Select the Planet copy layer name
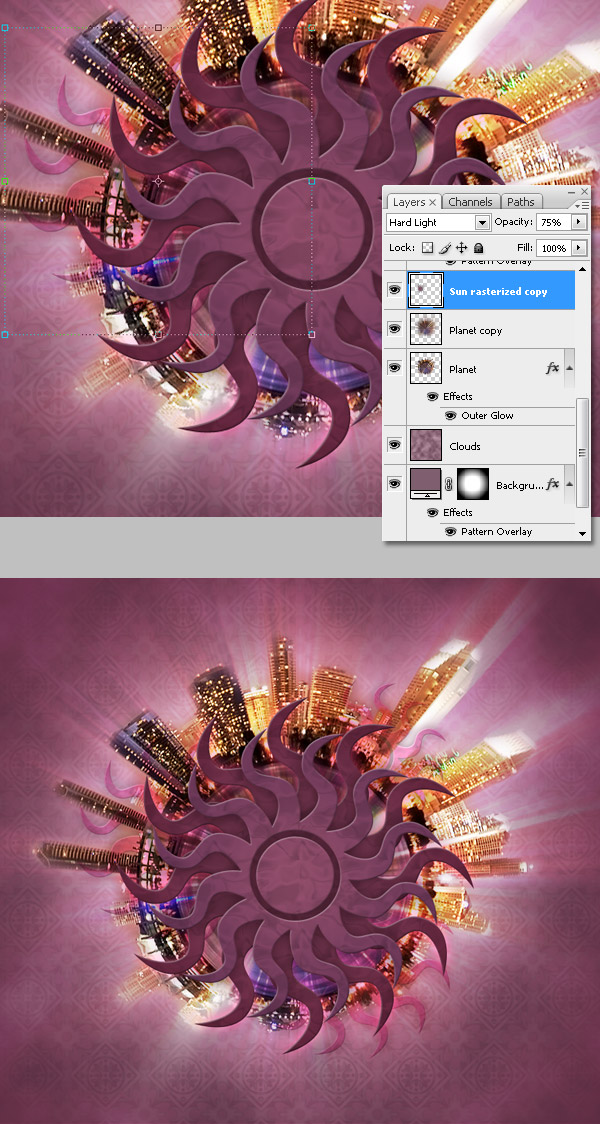The height and width of the screenshot is (1124, 600). click(475, 330)
